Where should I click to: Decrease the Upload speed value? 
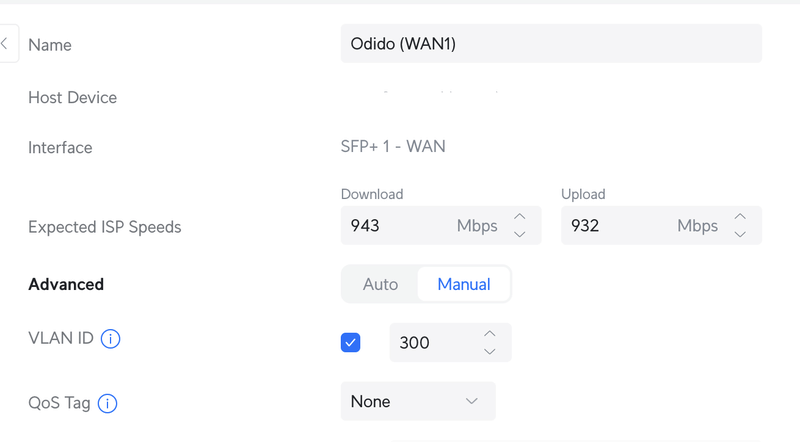(739, 234)
